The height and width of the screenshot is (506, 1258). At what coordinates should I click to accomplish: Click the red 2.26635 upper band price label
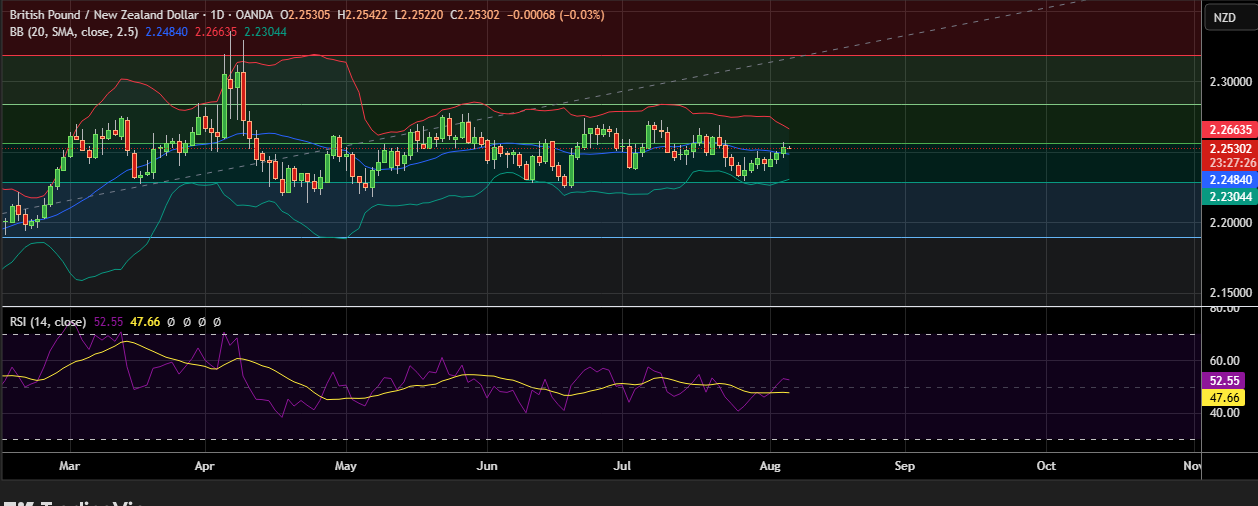(x=1226, y=130)
